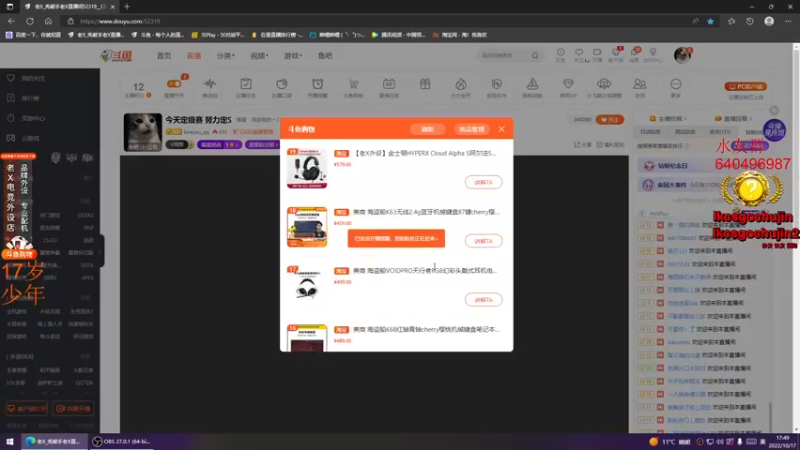Open the AD screen task icon

[389, 84]
